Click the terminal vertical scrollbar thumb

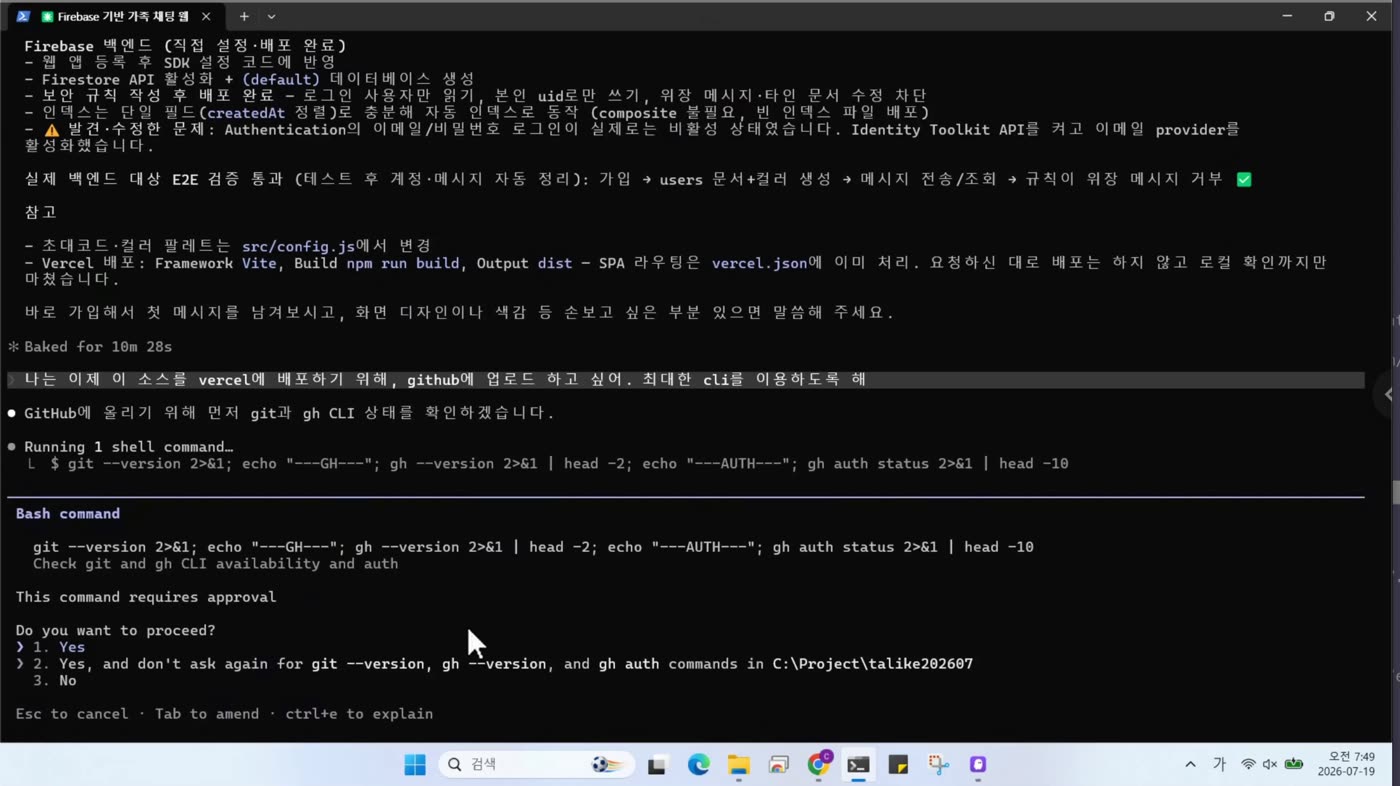[1395, 493]
